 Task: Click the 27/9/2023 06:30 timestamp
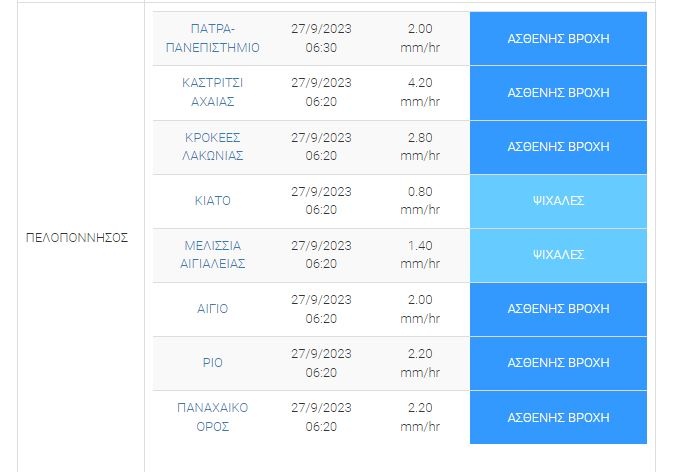tap(321, 38)
